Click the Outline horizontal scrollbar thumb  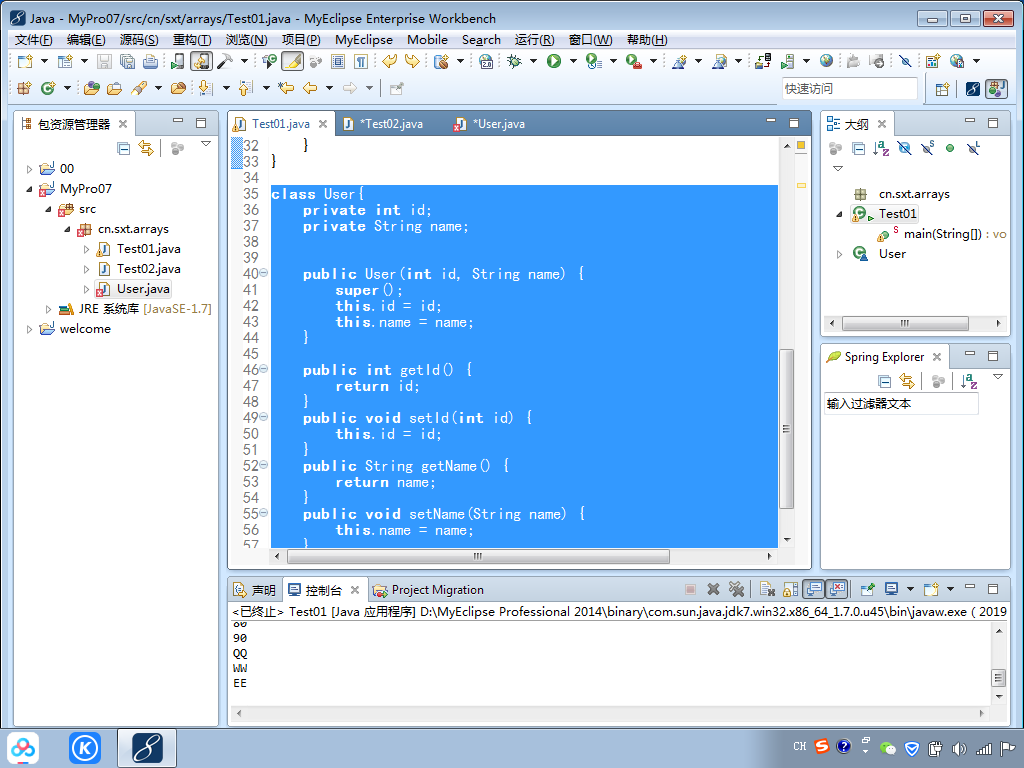(x=905, y=323)
